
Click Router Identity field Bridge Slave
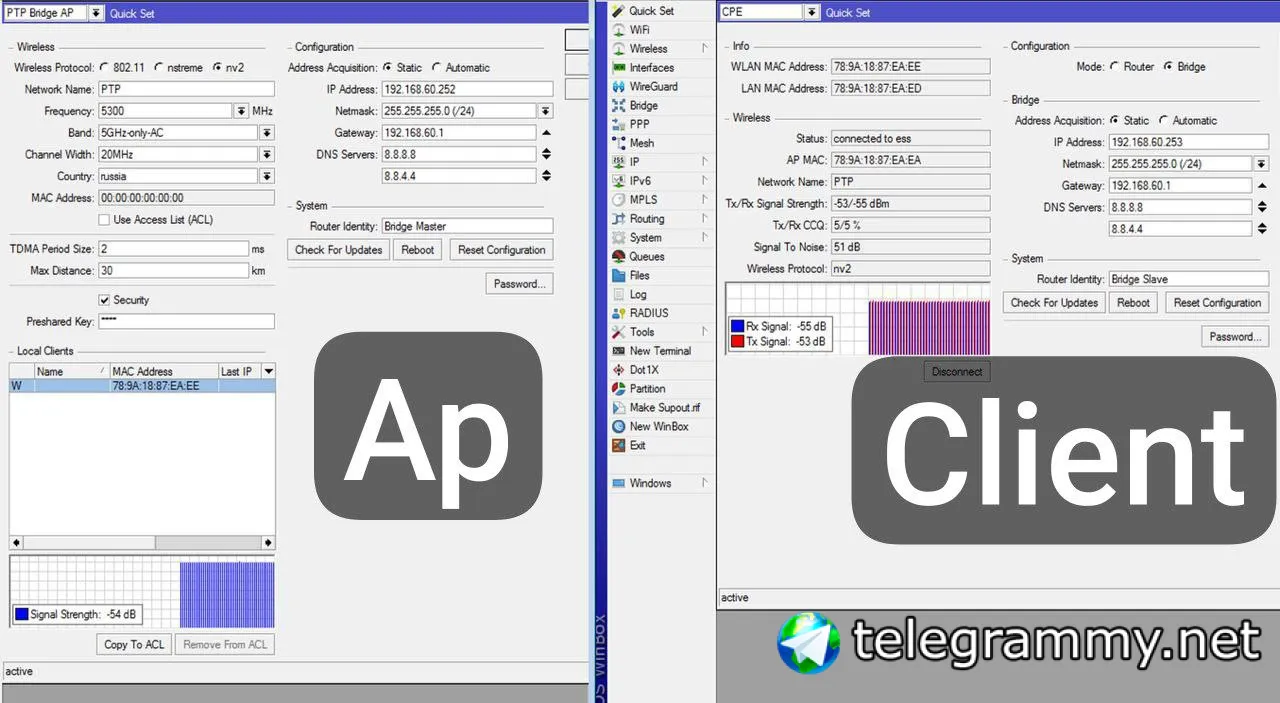1188,280
